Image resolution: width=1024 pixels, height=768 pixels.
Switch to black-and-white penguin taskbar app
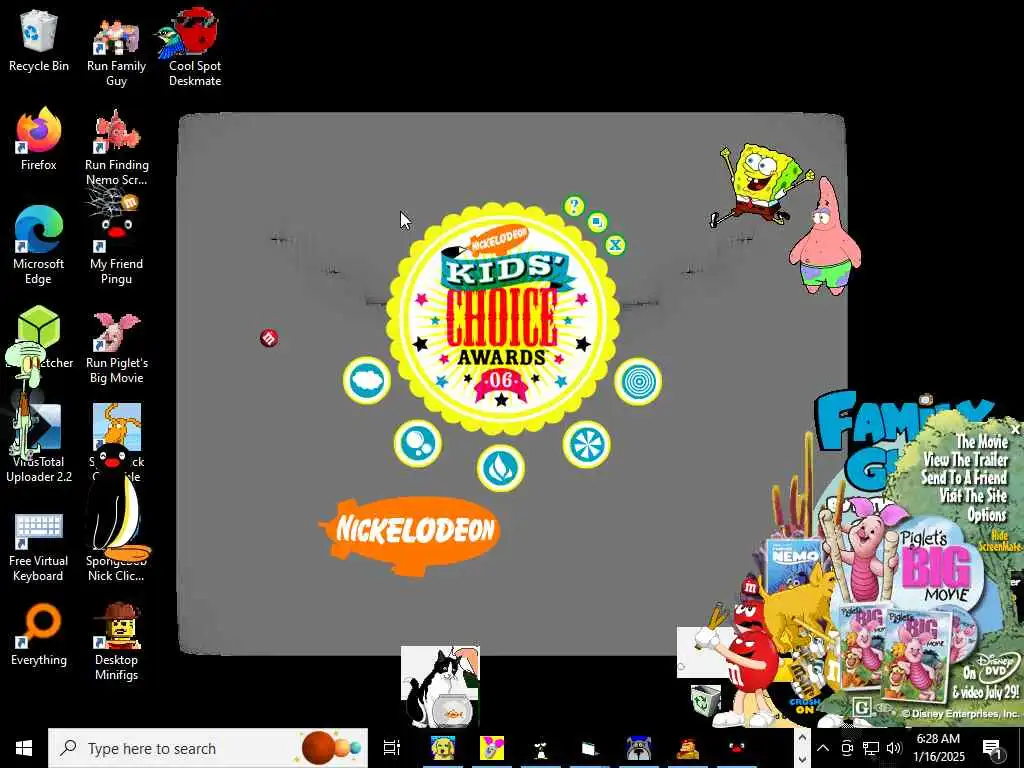[x=541, y=748]
